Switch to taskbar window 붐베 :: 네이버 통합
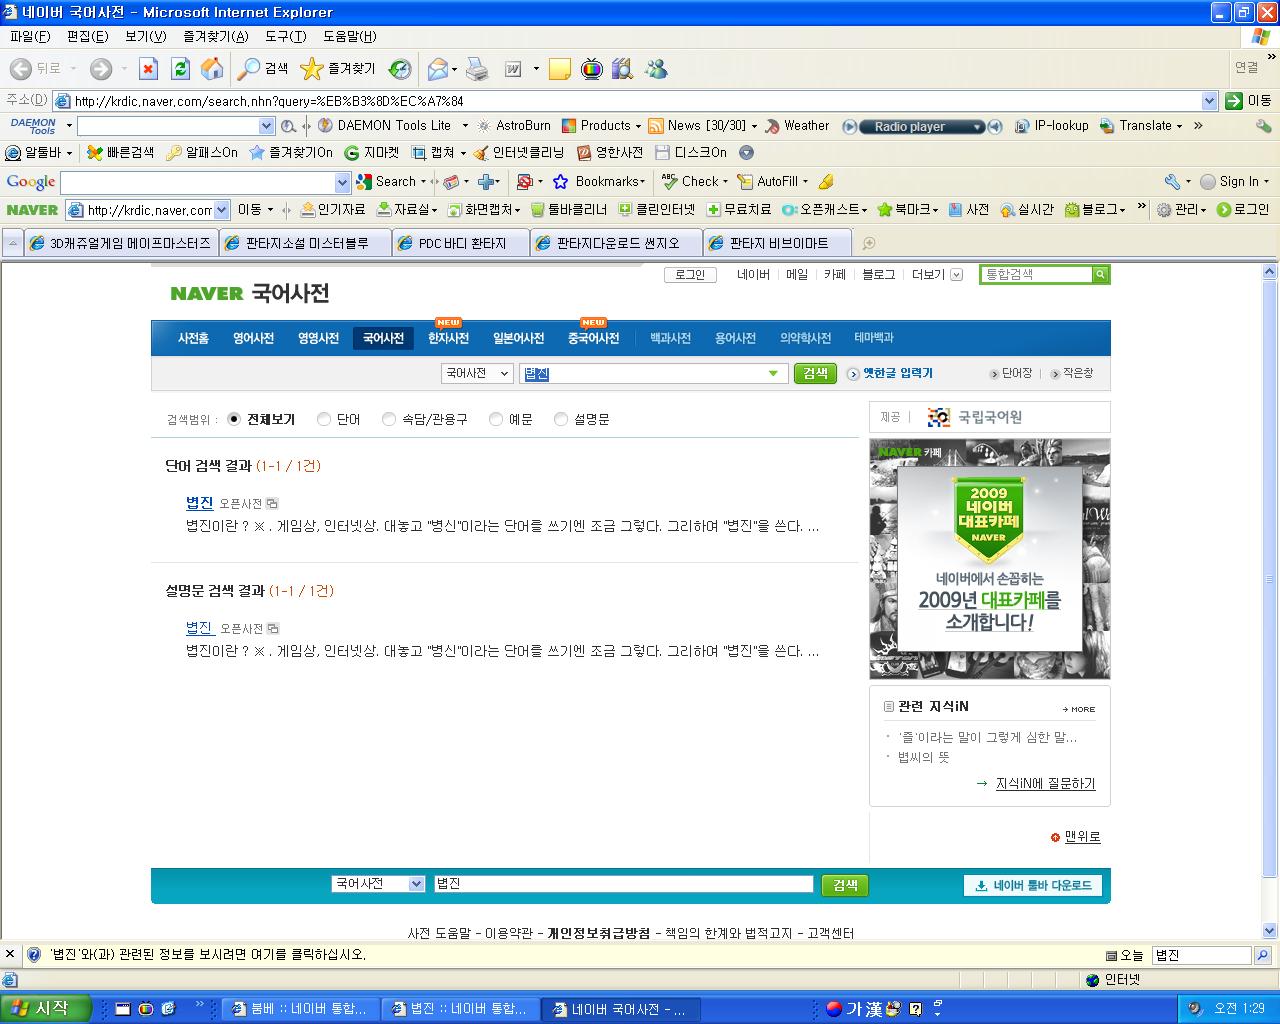 pyautogui.click(x=300, y=1009)
